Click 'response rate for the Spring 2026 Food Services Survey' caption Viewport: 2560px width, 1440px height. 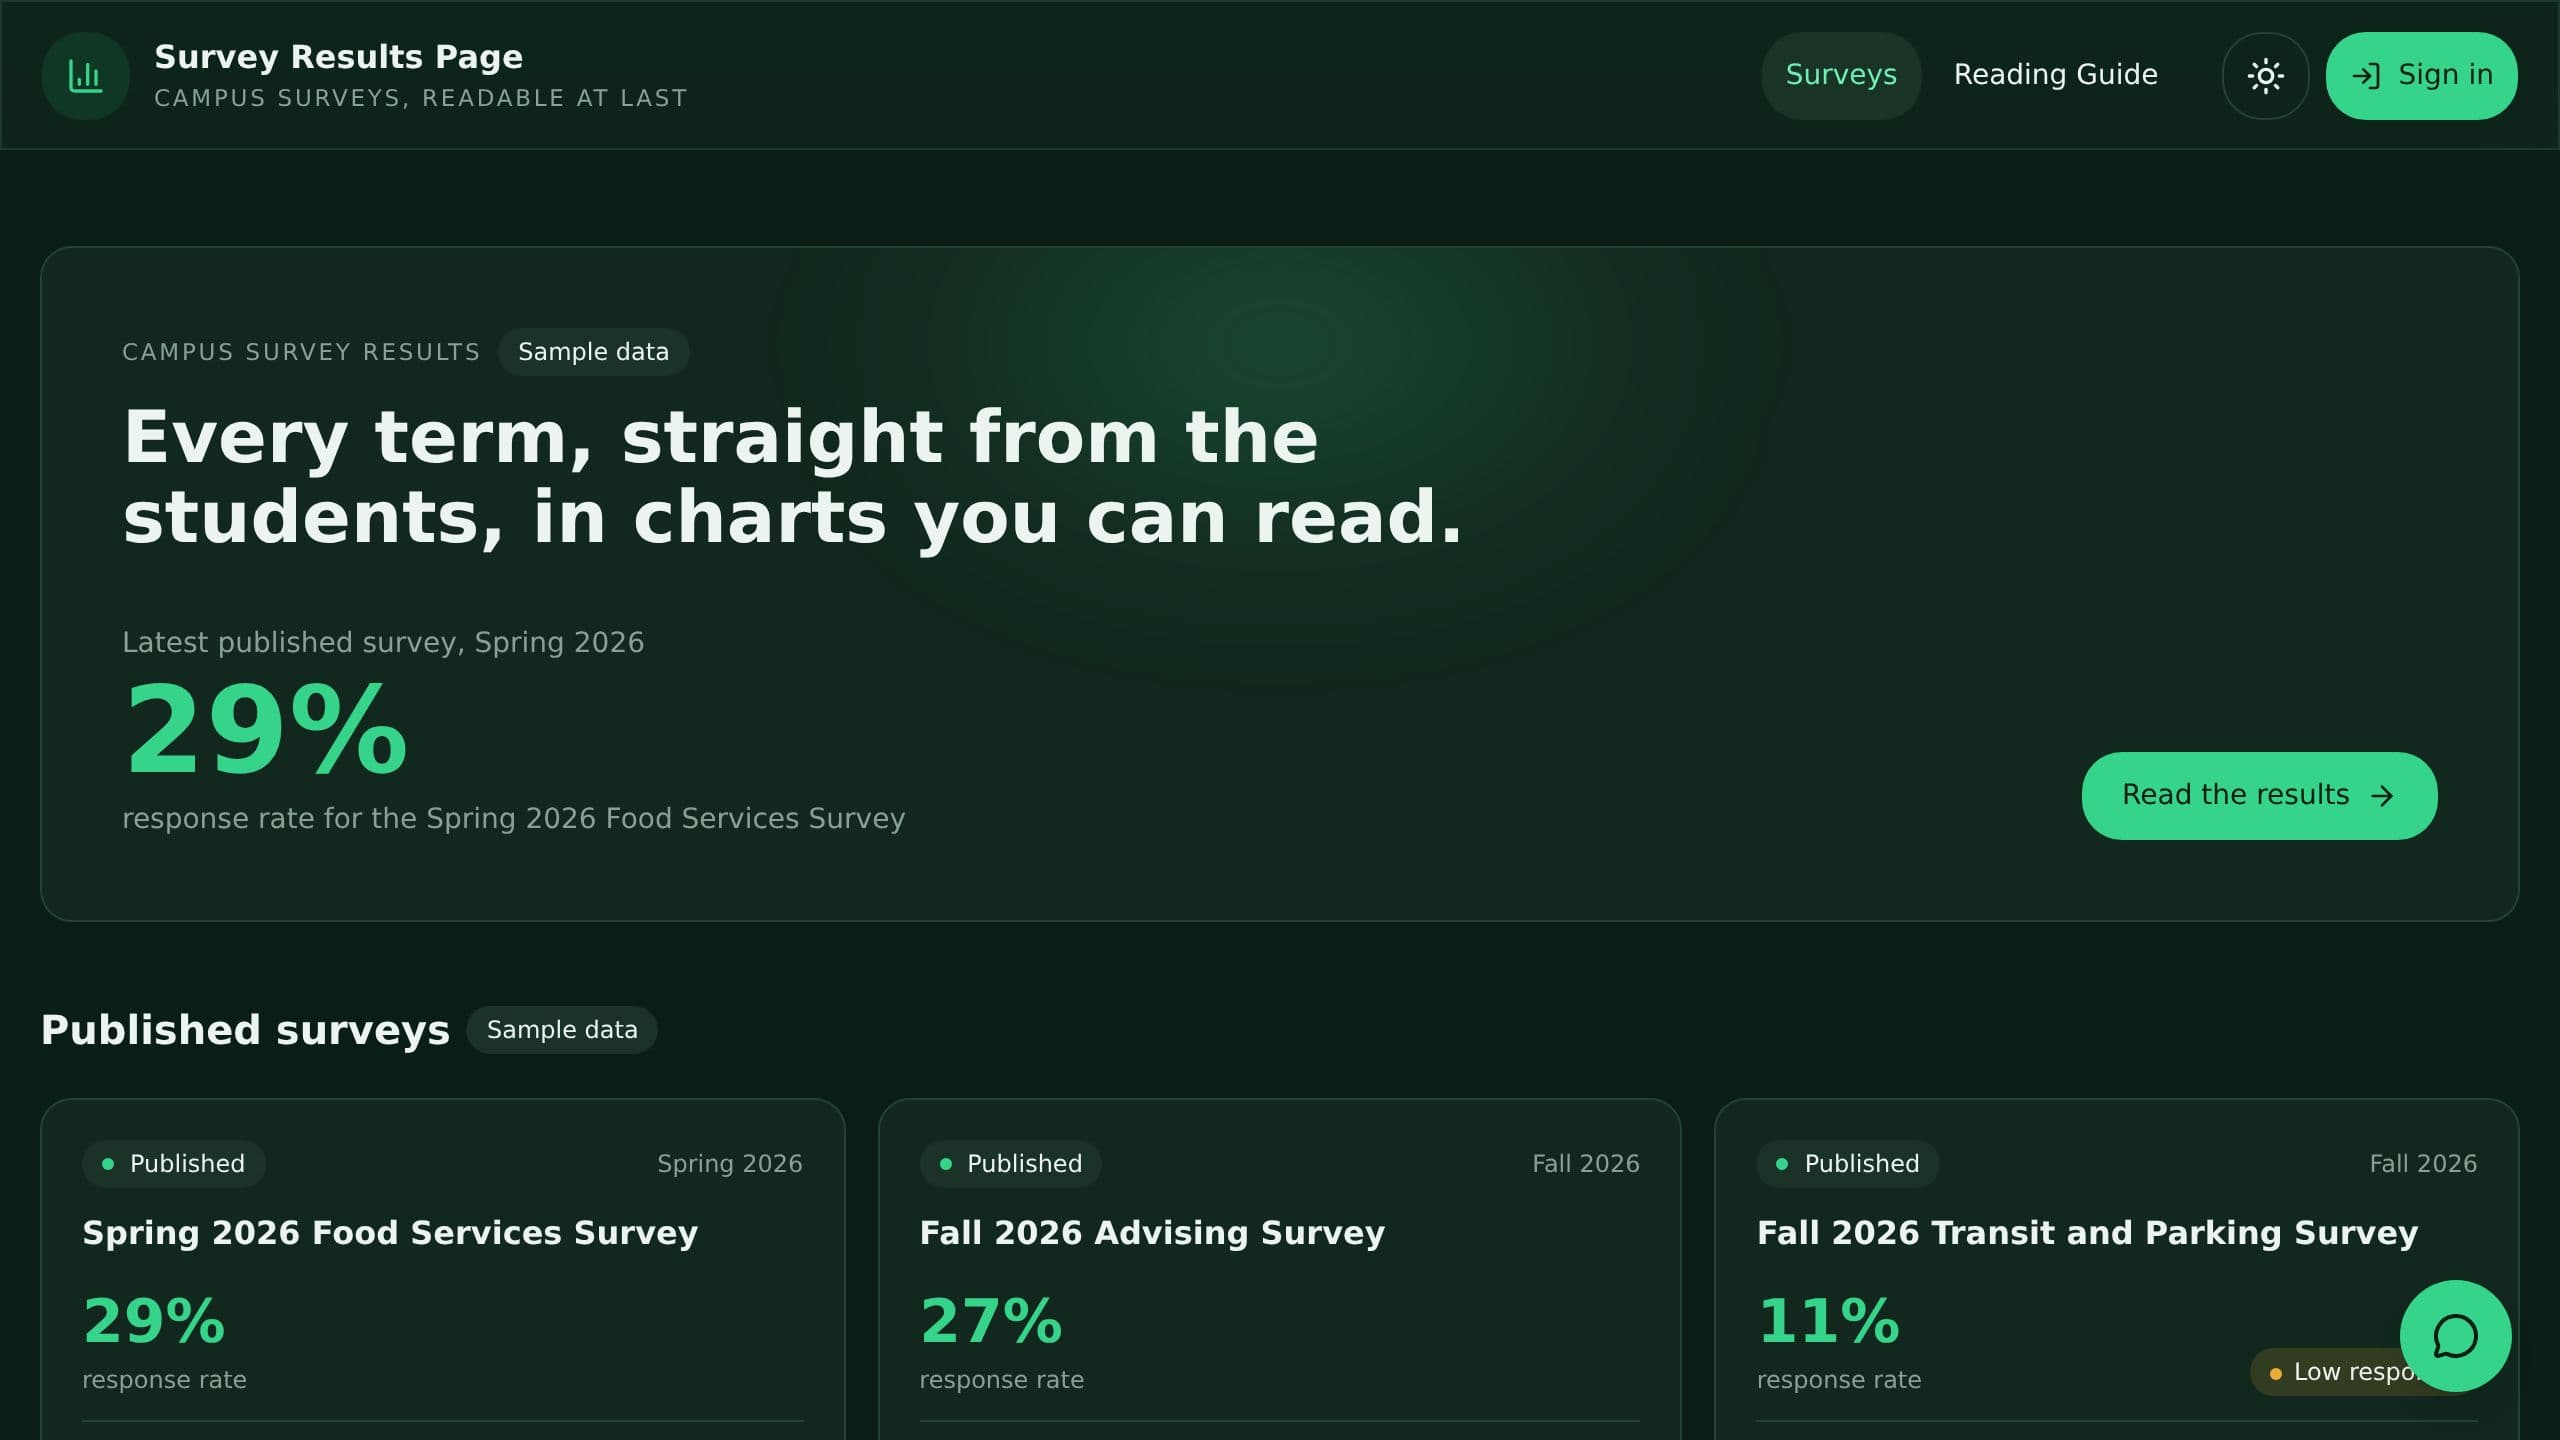(513, 818)
